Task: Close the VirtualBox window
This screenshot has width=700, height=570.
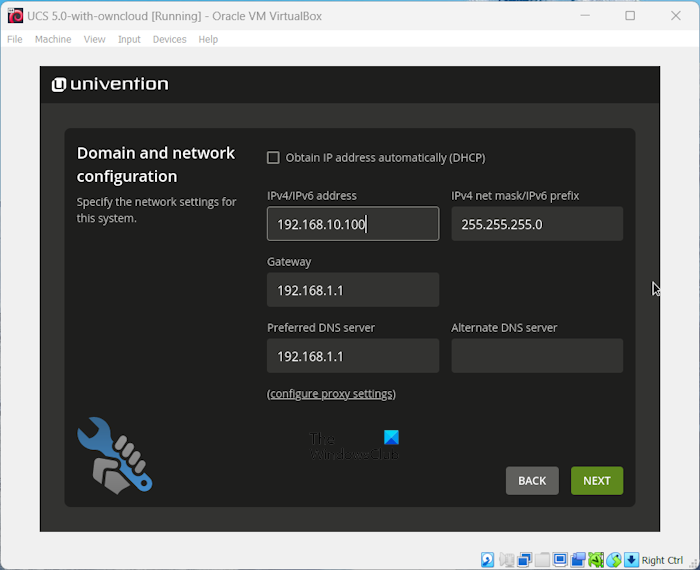Action: pyautogui.click(x=675, y=16)
